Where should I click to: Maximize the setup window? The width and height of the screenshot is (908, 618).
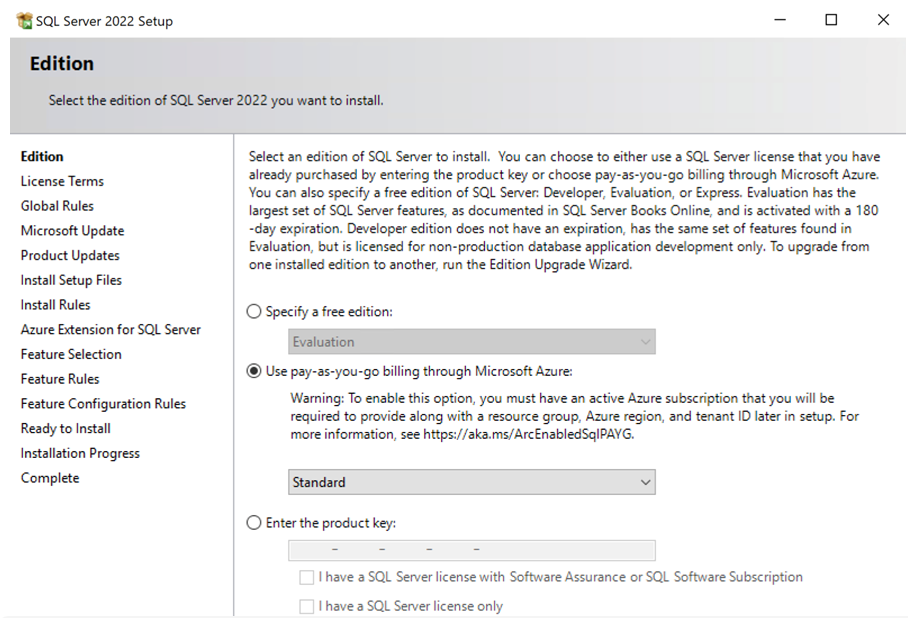click(x=831, y=20)
